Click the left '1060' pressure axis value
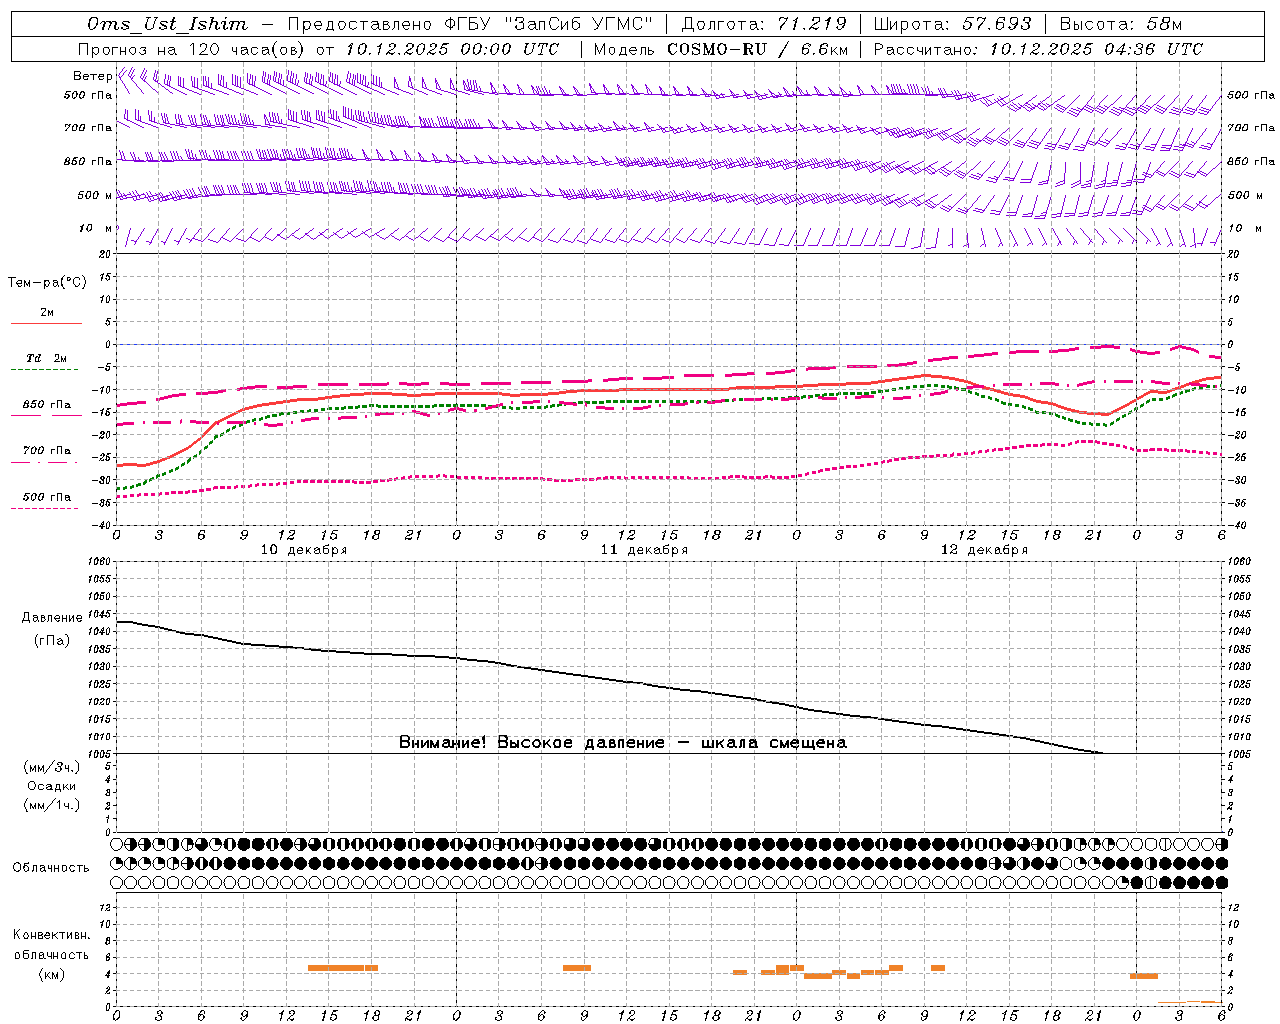The width and height of the screenshot is (1280, 1024). click(101, 561)
